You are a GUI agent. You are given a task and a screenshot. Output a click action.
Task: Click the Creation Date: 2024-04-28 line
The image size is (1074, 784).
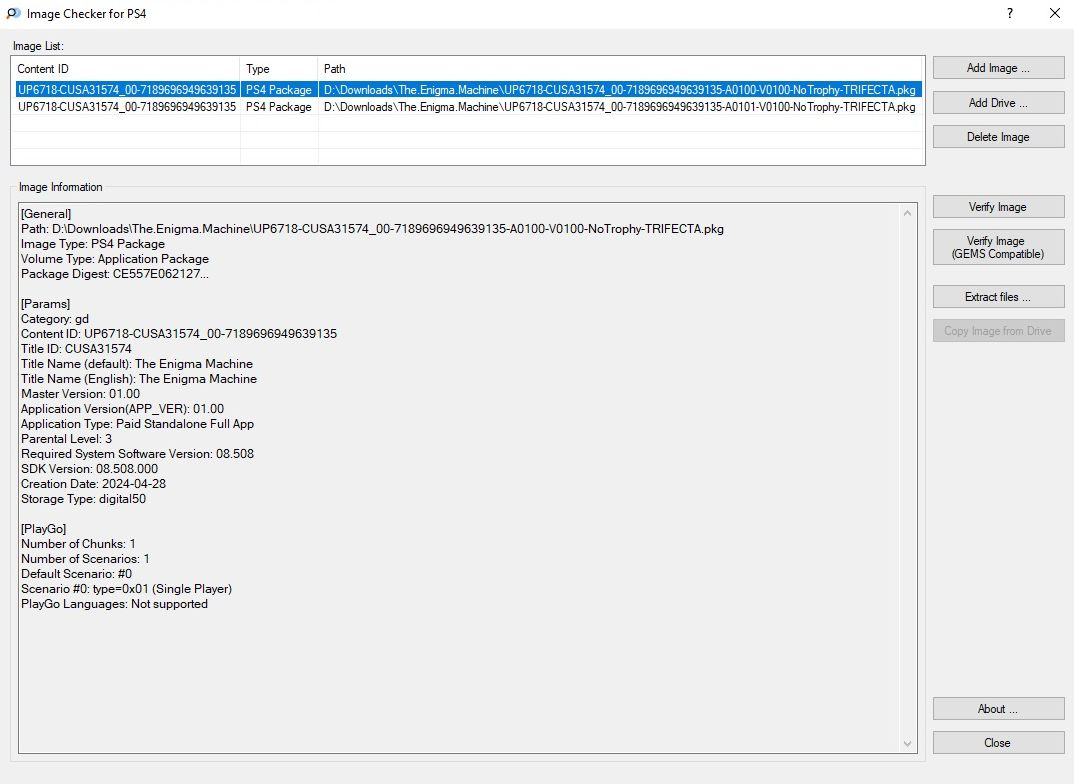pos(93,483)
